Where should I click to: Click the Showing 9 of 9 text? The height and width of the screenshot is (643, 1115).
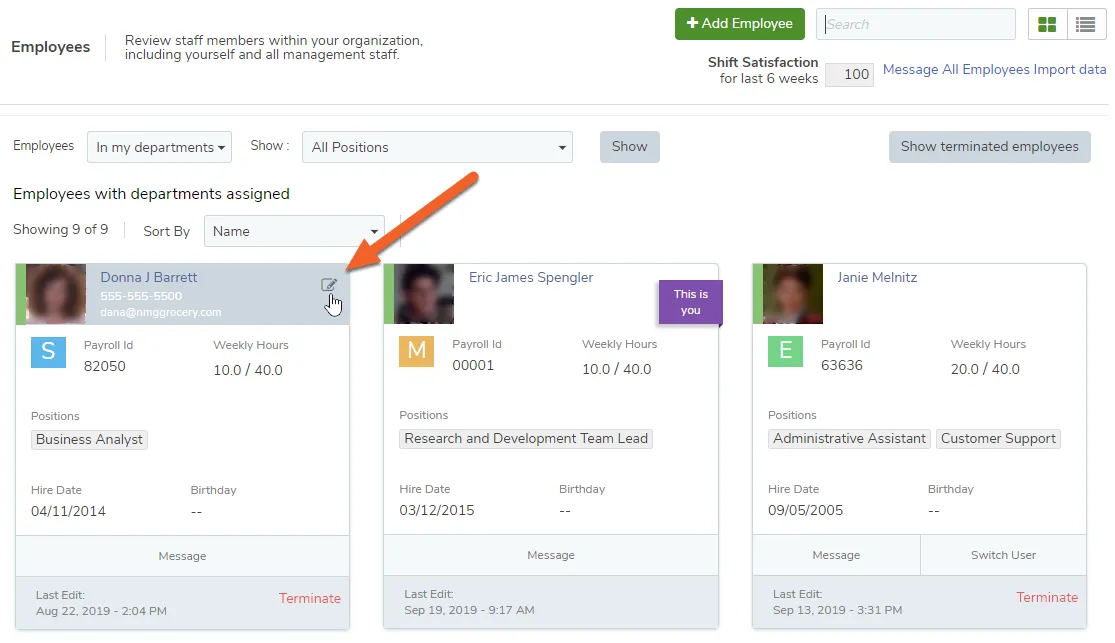coord(60,230)
